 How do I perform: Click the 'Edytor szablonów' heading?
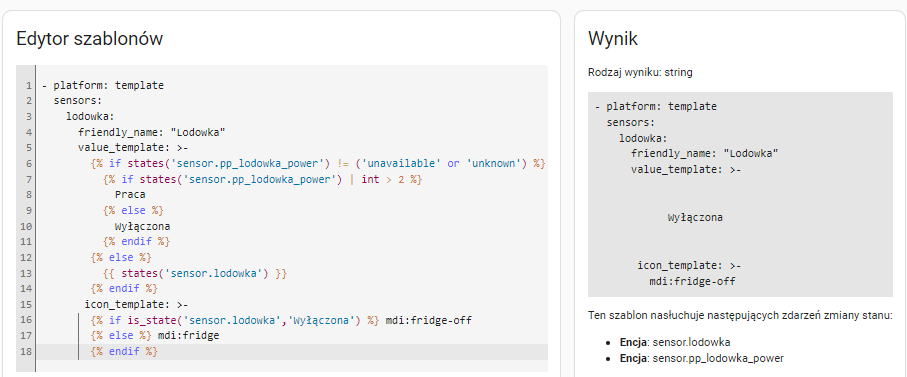90,39
